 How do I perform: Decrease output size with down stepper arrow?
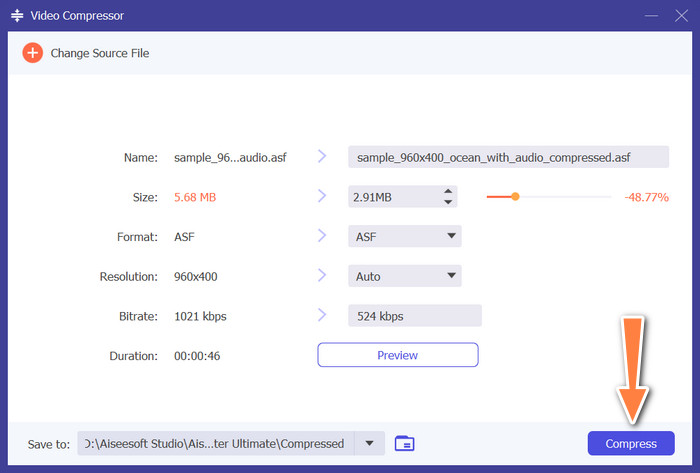pyautogui.click(x=448, y=203)
